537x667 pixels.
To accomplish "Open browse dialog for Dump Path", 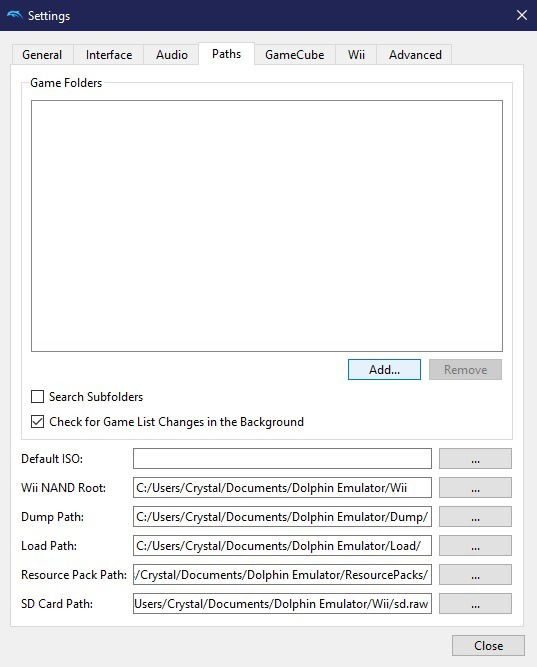I will click(475, 516).
